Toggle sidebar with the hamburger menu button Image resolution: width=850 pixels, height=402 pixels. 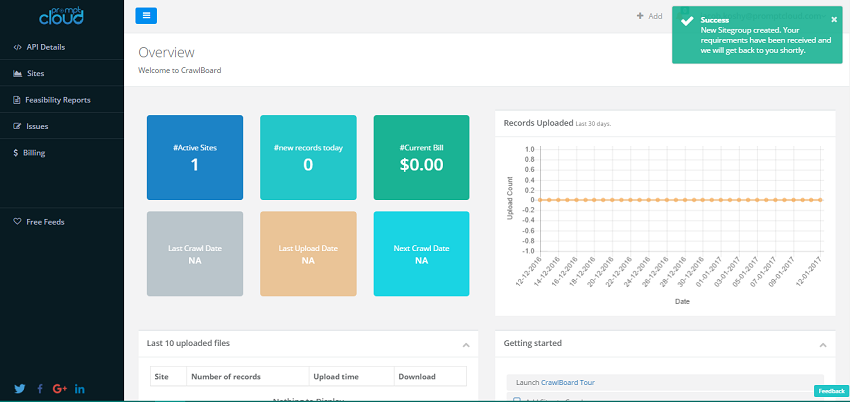click(146, 15)
